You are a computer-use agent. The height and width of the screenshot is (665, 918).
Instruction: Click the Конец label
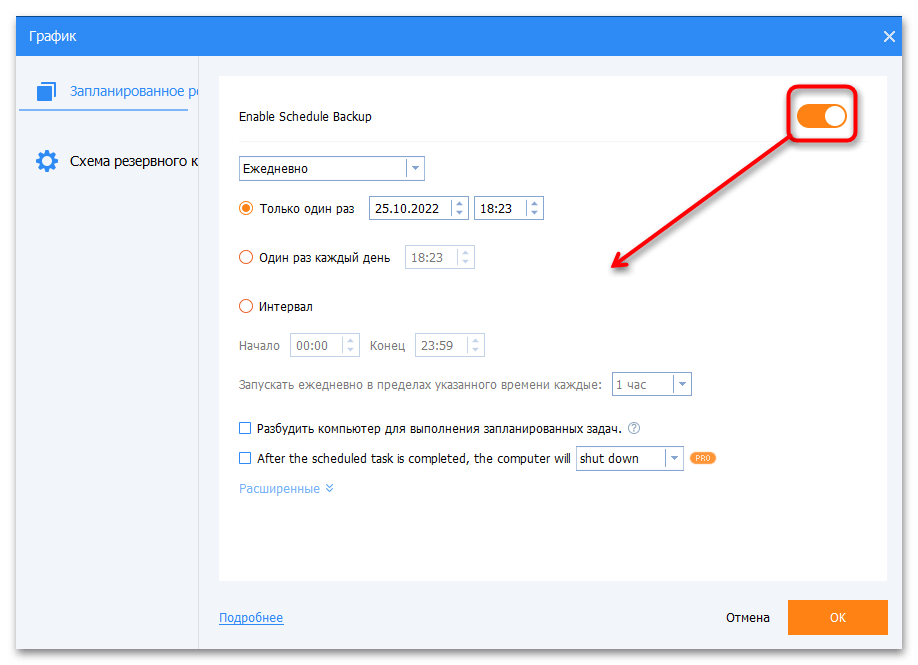tap(388, 346)
